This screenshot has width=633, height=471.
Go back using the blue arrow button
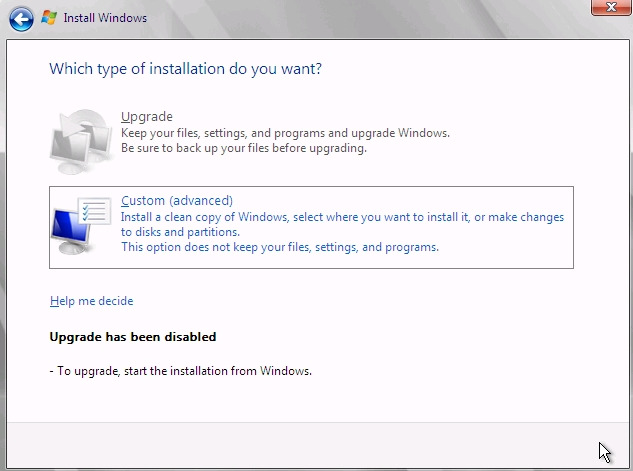coord(21,19)
